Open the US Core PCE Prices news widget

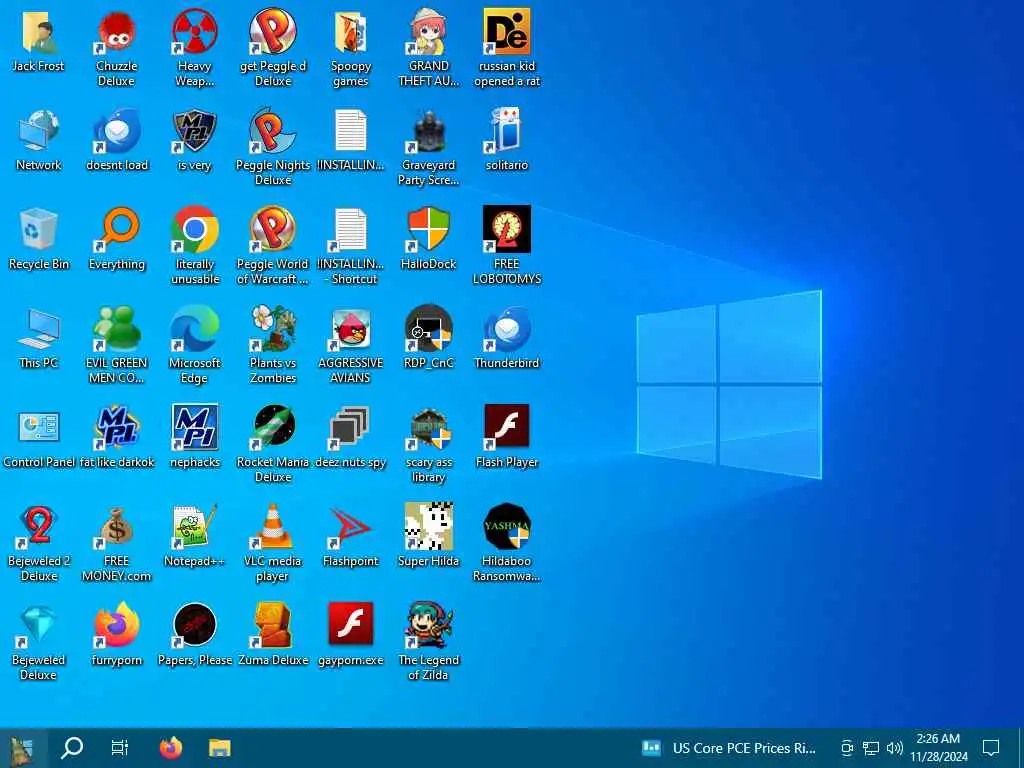729,748
